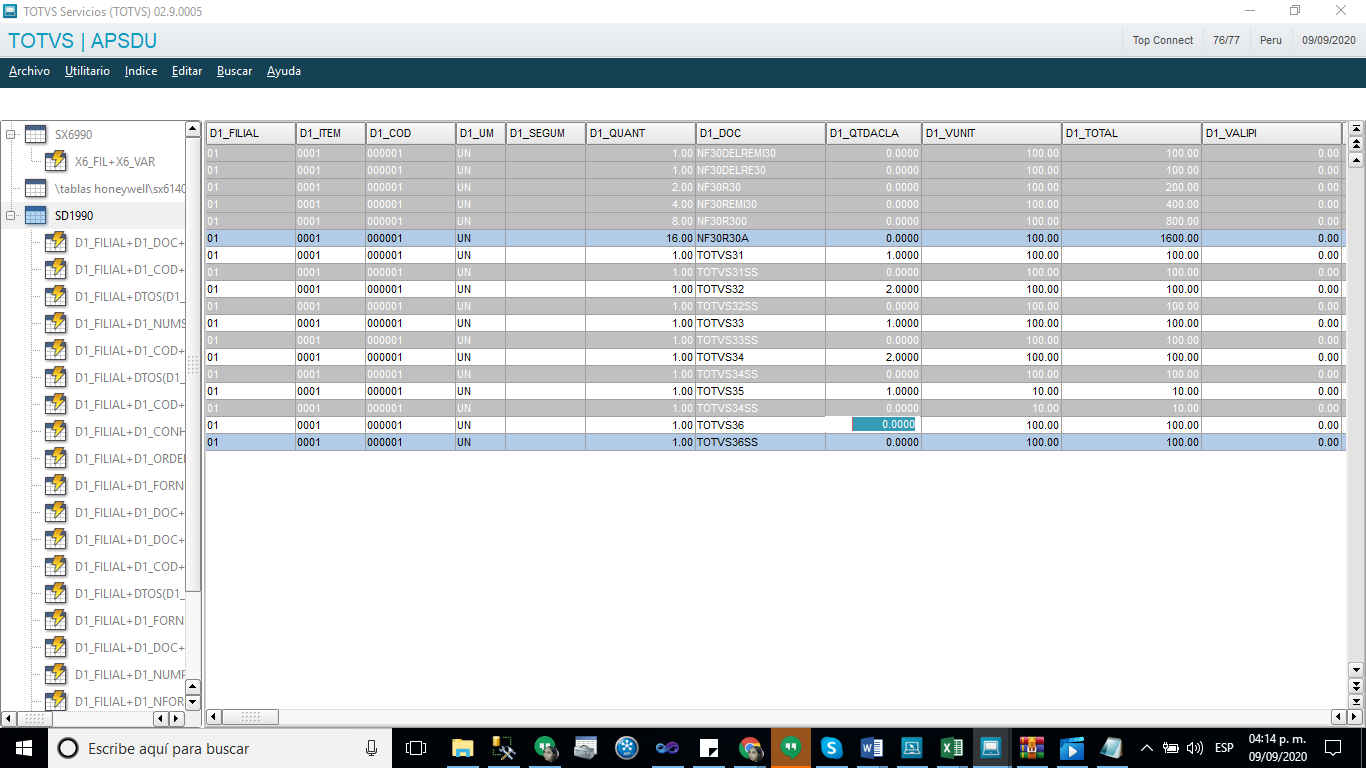1366x768 pixels.
Task: Click the tablas honeywell table icon
Action: coord(35,189)
